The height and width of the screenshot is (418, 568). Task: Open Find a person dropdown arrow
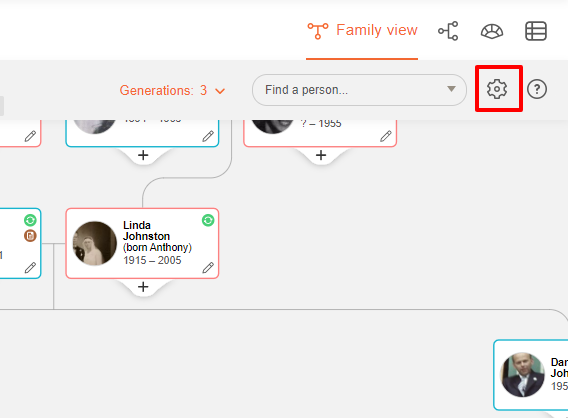tap(451, 89)
